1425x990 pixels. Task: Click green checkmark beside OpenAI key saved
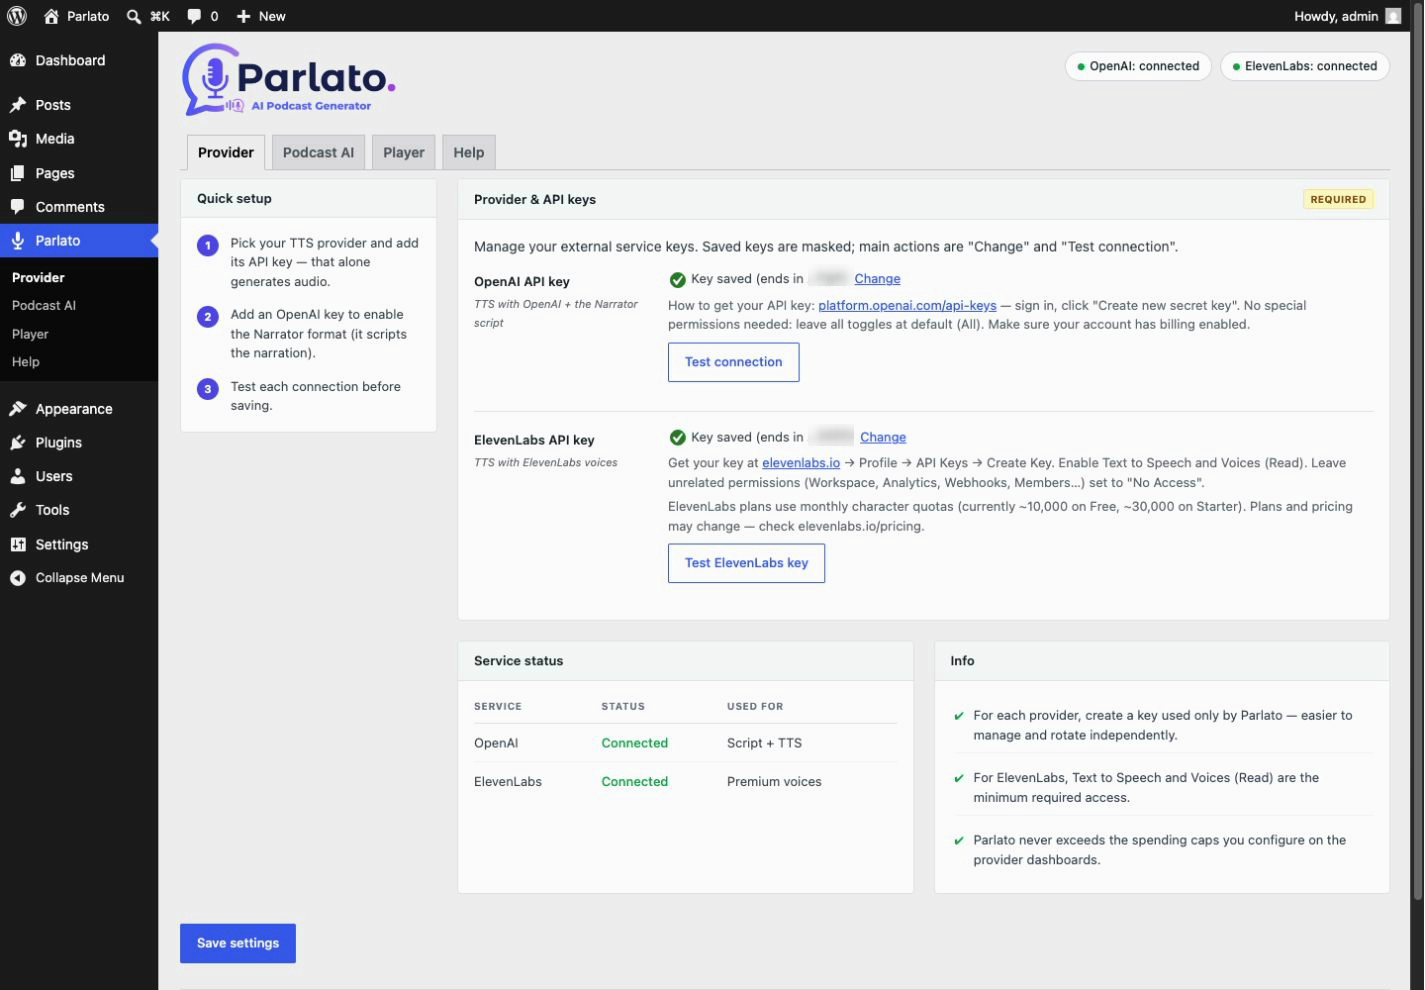click(x=677, y=279)
